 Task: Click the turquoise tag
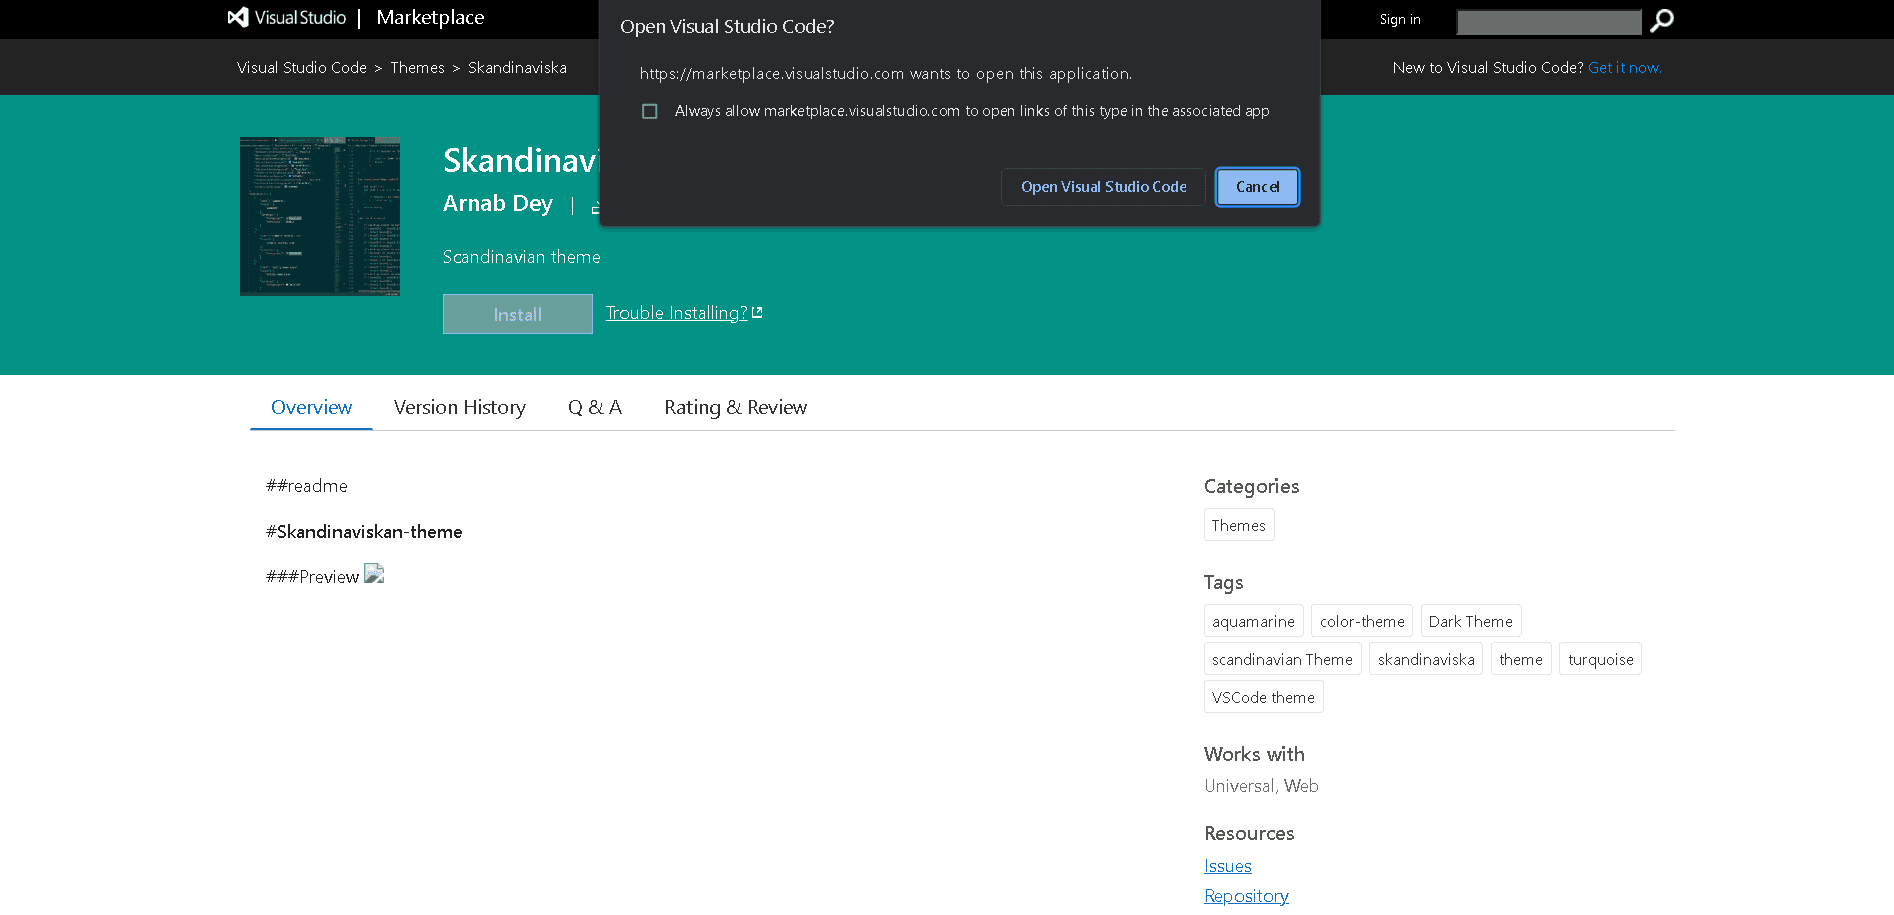[1600, 659]
